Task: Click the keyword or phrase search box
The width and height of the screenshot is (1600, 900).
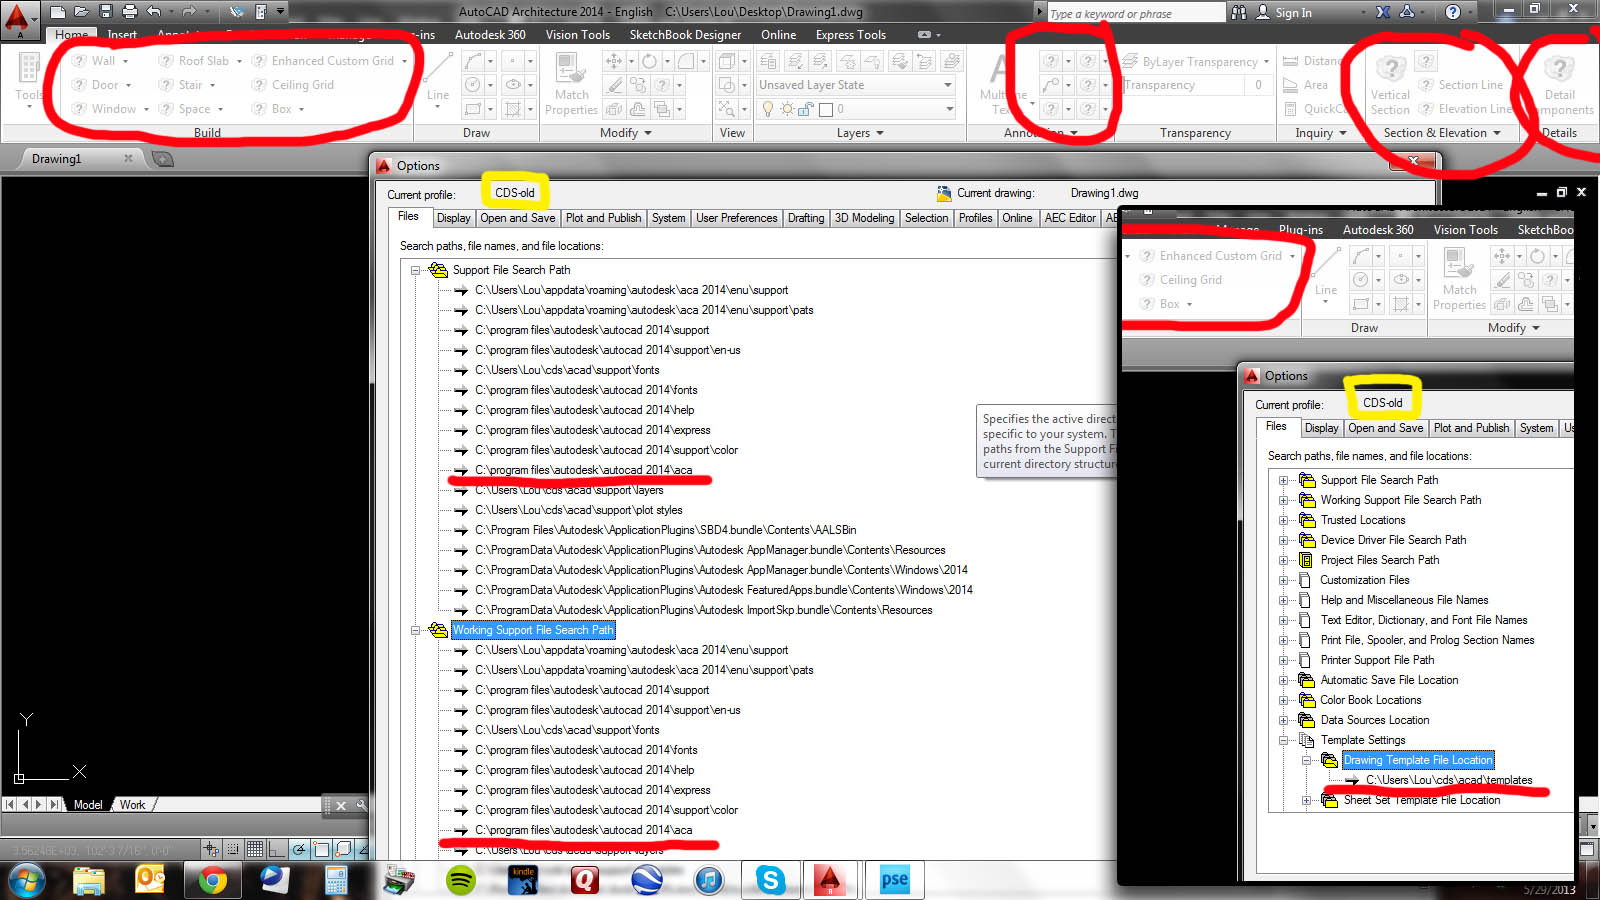Action: pos(1136,13)
